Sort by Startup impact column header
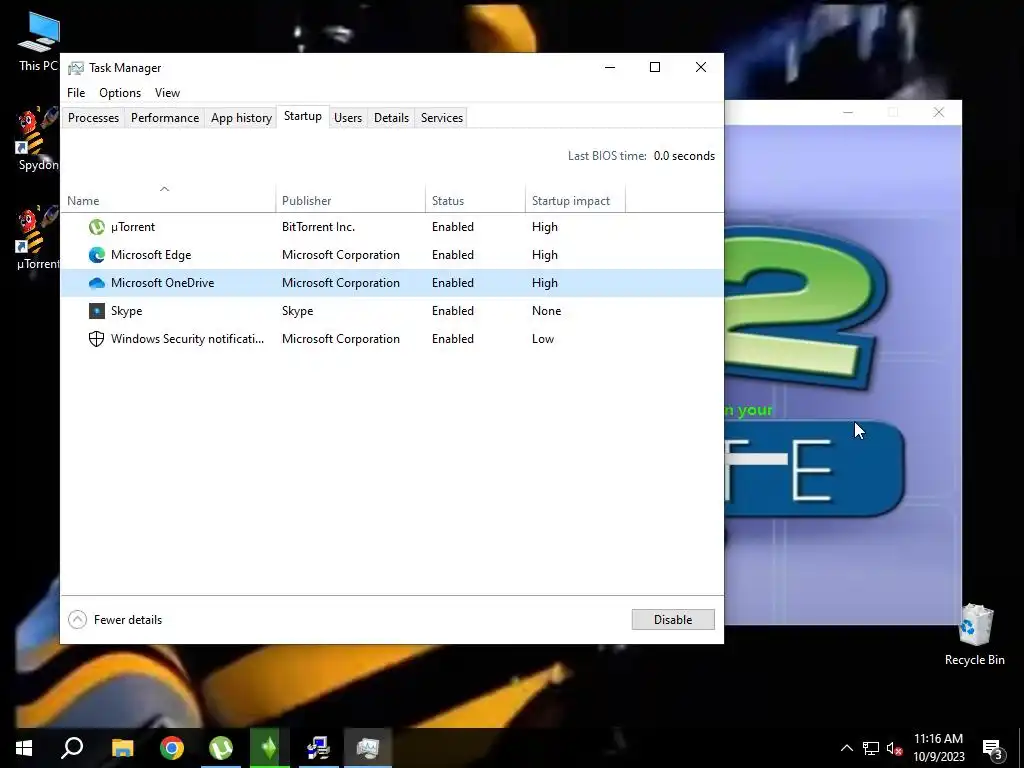 pos(575,199)
